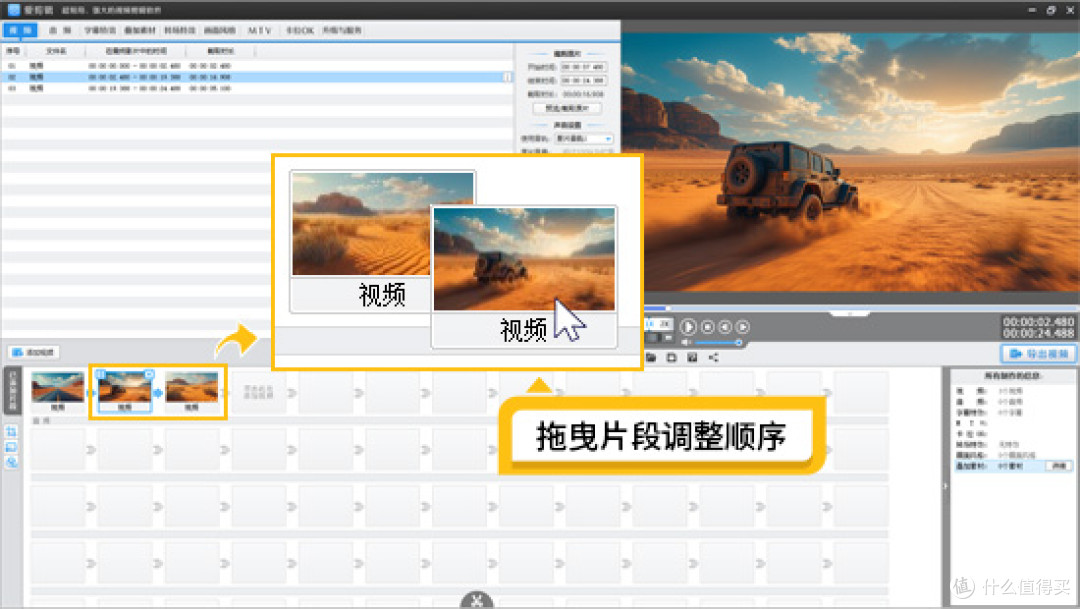1080x609 pixels.
Task: Open the 转场特效 tab
Action: pos(180,30)
